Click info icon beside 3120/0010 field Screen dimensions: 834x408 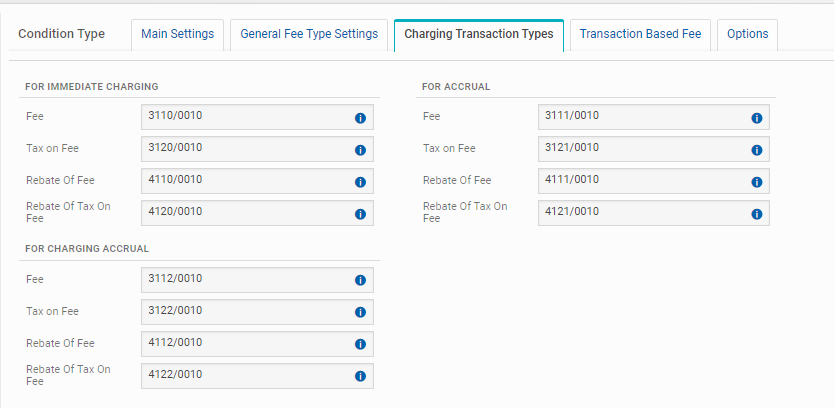(x=360, y=150)
